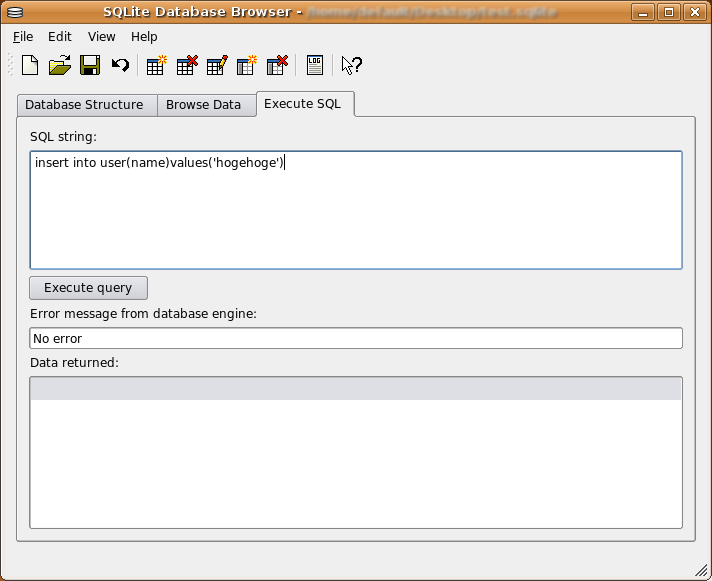Open the Help menu
The width and height of the screenshot is (712, 581).
pos(144,37)
